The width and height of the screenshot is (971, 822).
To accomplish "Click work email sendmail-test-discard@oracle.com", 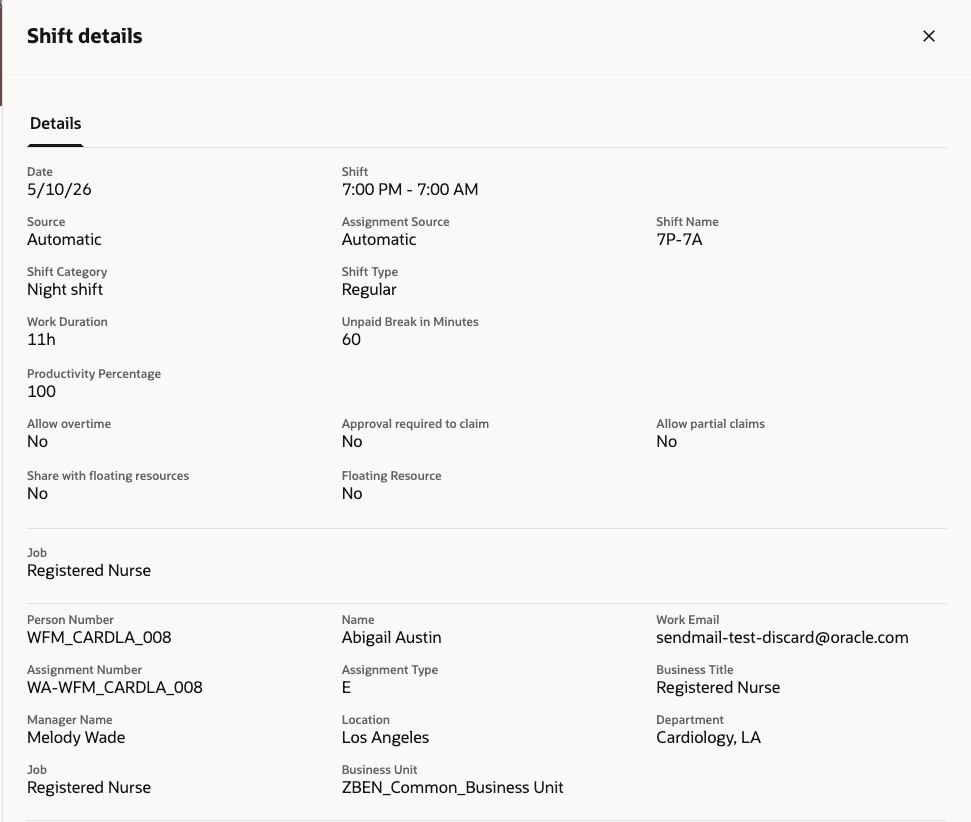I will [x=782, y=637].
